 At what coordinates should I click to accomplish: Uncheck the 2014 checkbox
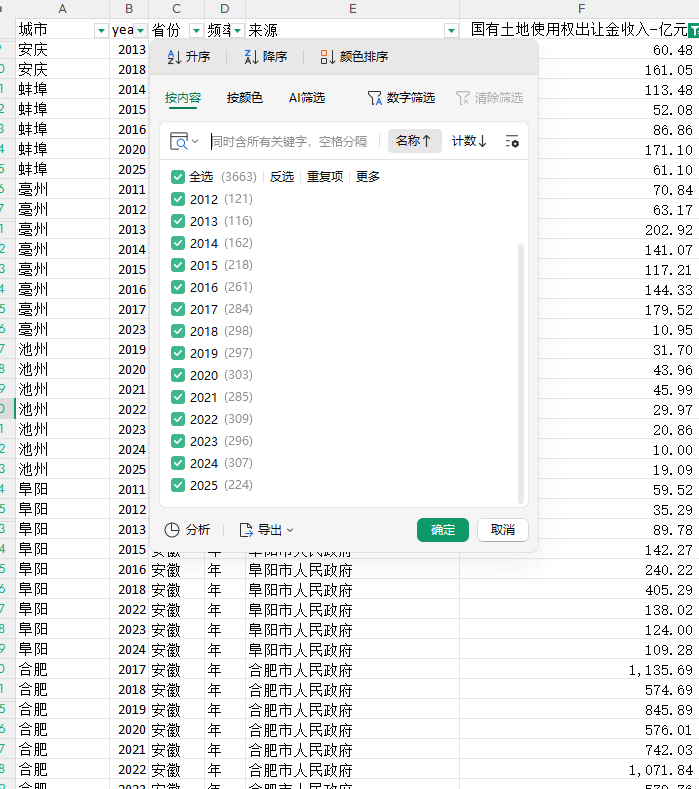(x=178, y=243)
